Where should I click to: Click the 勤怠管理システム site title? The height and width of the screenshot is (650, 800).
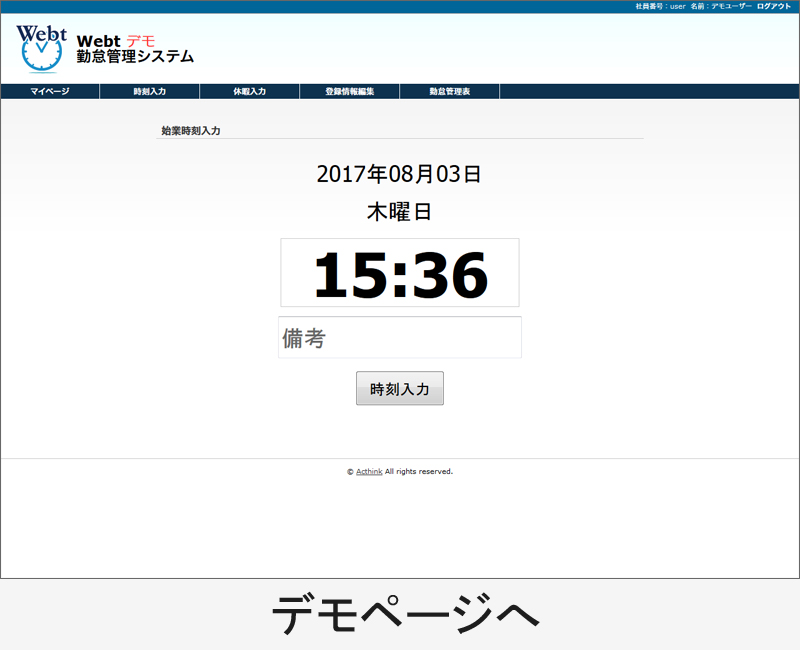[135, 58]
